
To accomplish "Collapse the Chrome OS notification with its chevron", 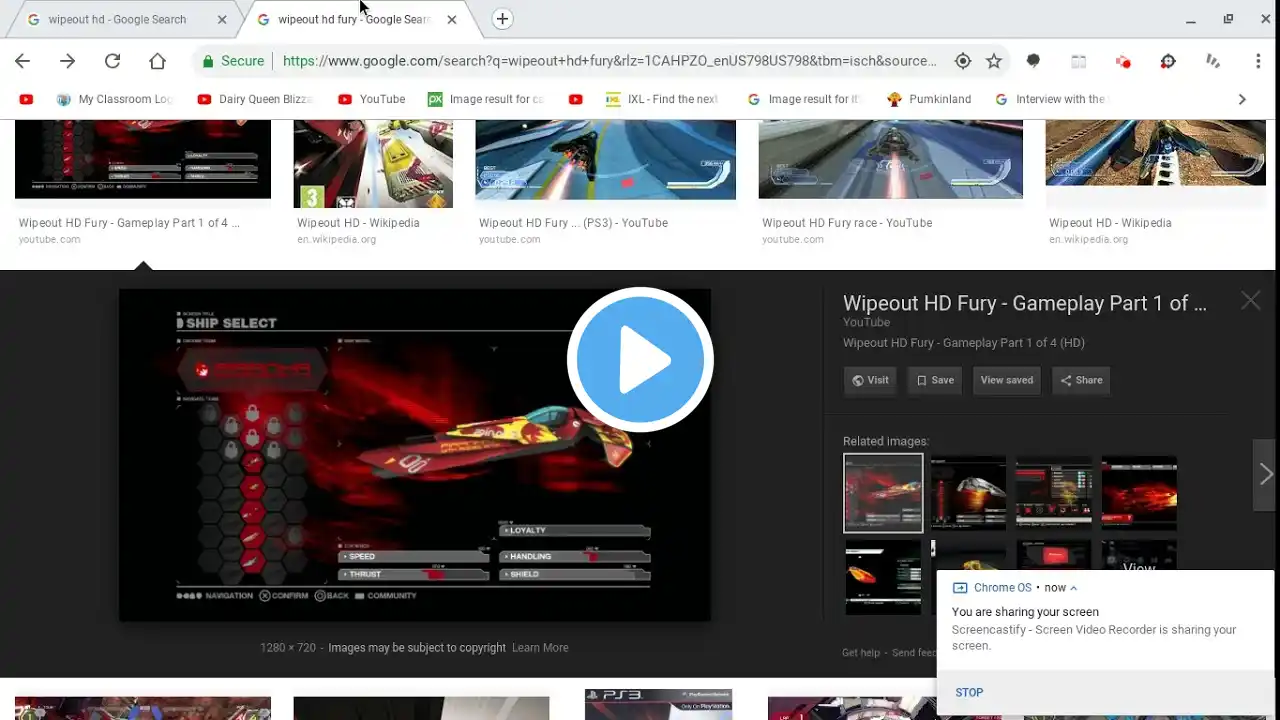I will tap(1073, 588).
